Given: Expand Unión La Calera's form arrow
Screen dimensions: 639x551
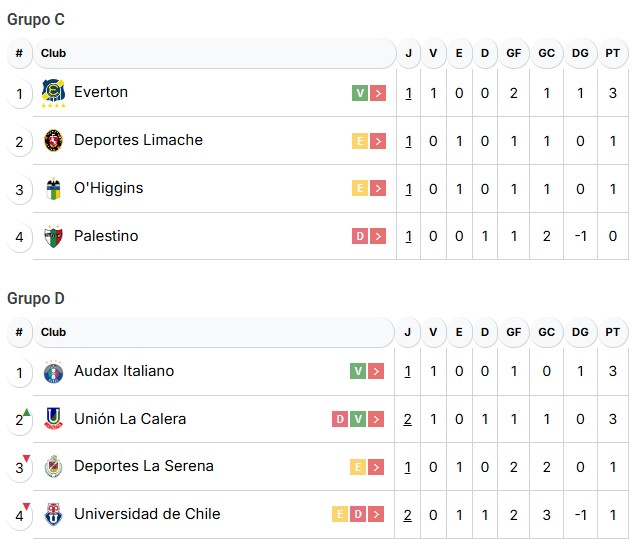Looking at the screenshot, I should 378,420.
